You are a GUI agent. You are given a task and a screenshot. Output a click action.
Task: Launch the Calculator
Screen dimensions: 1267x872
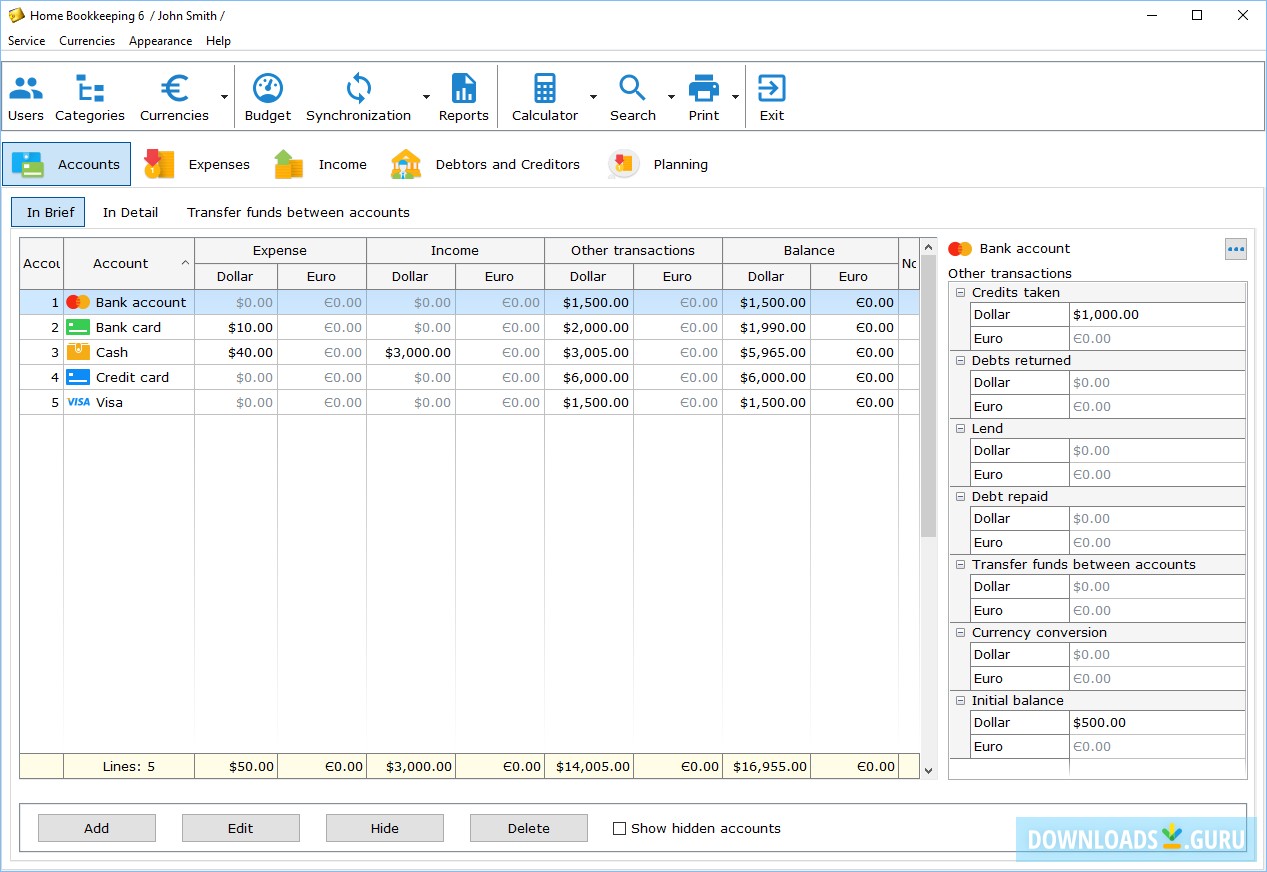point(543,95)
